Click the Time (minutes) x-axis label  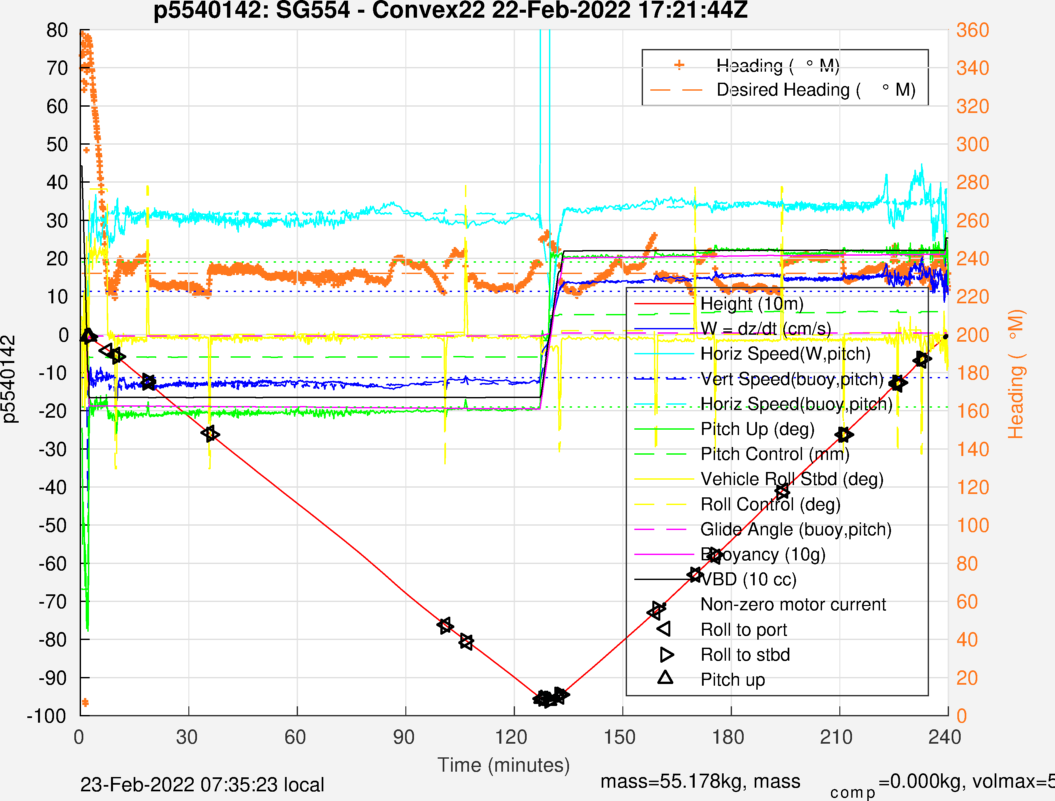513,765
